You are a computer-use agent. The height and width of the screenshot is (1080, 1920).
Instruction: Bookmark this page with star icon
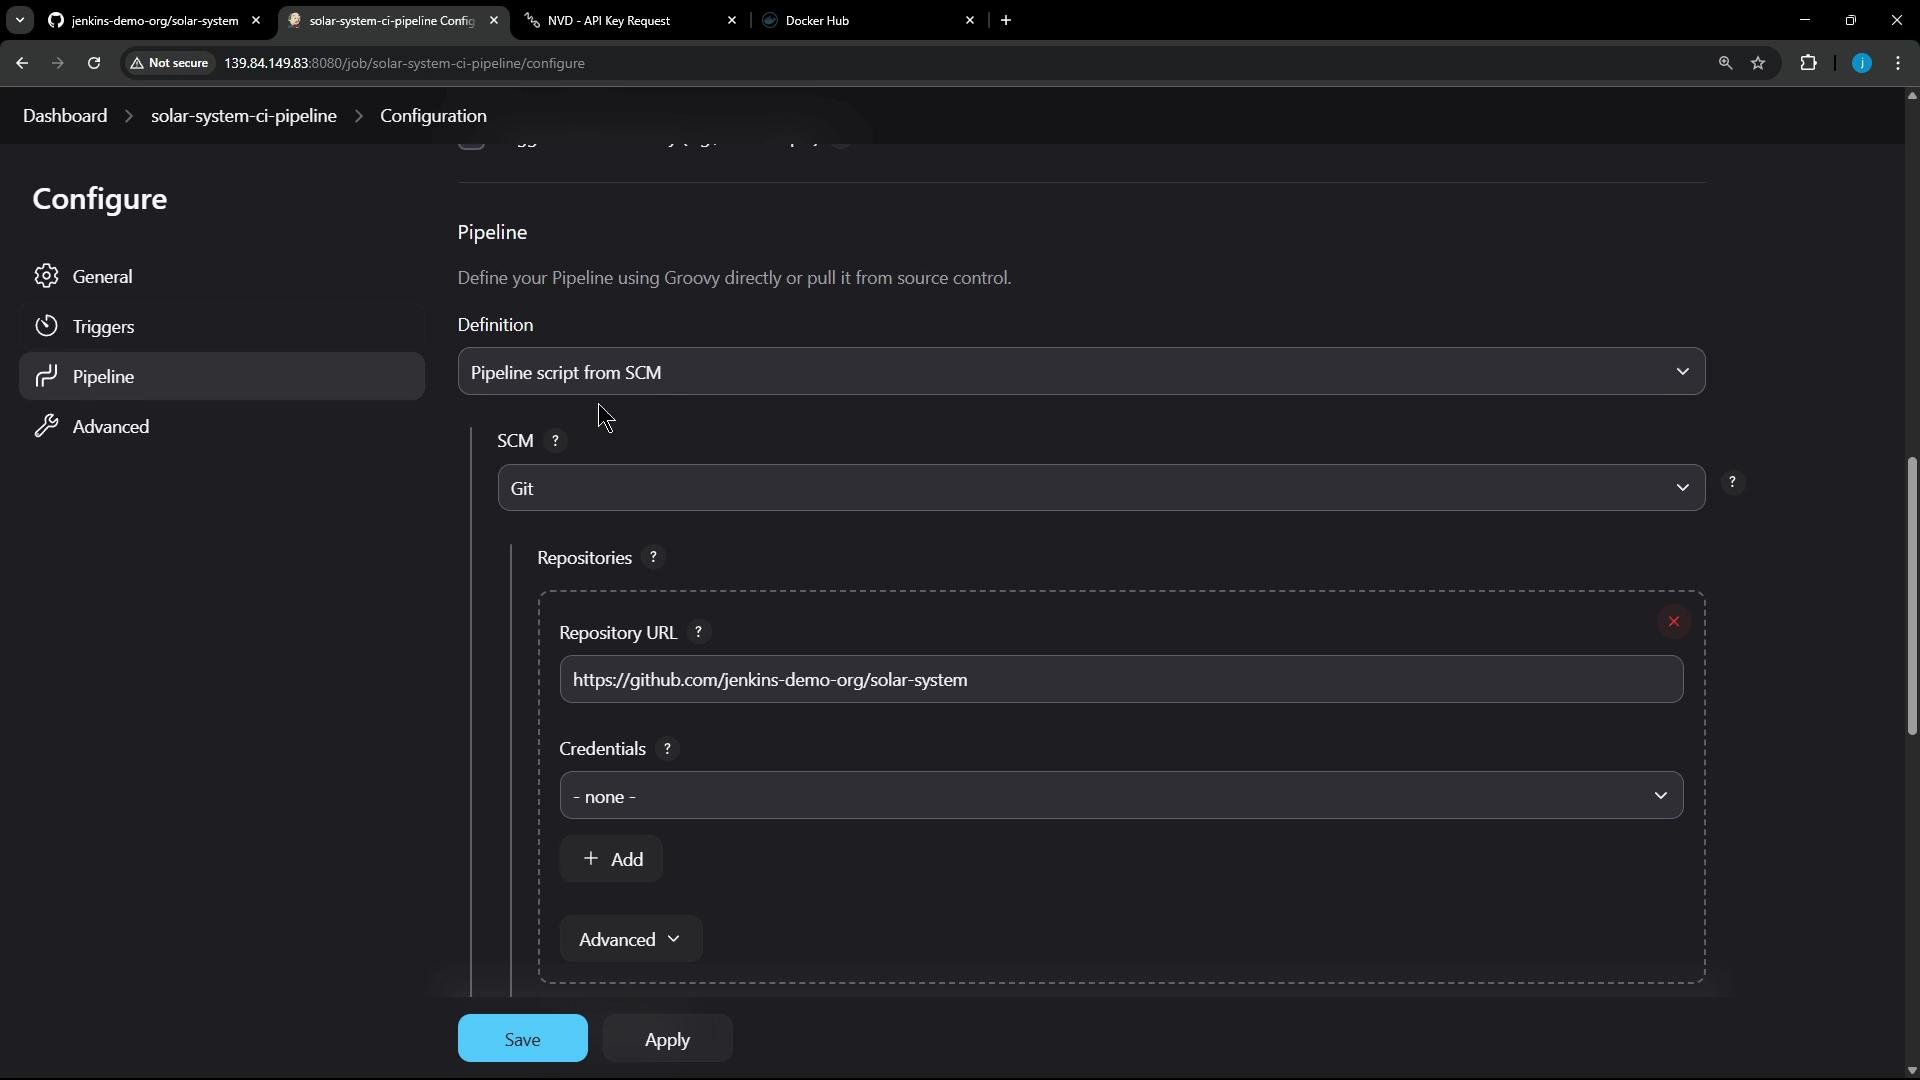point(1758,63)
